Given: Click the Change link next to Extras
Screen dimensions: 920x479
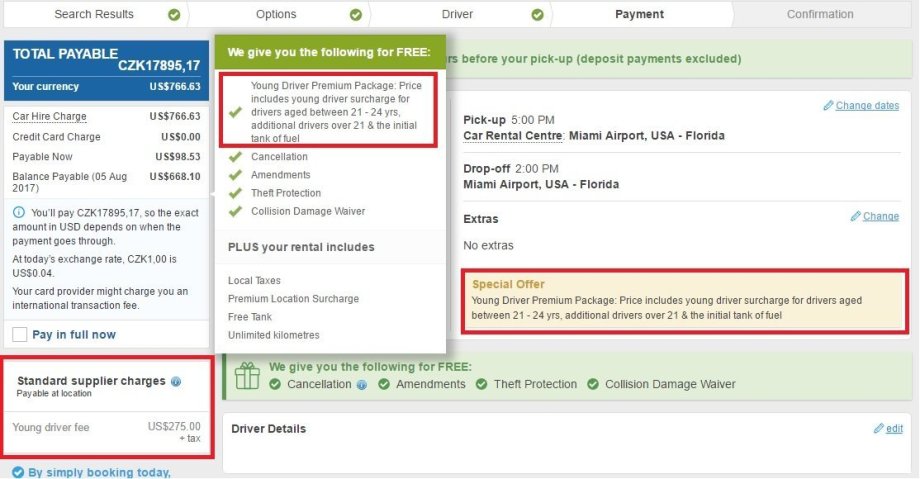Looking at the screenshot, I should point(881,216).
